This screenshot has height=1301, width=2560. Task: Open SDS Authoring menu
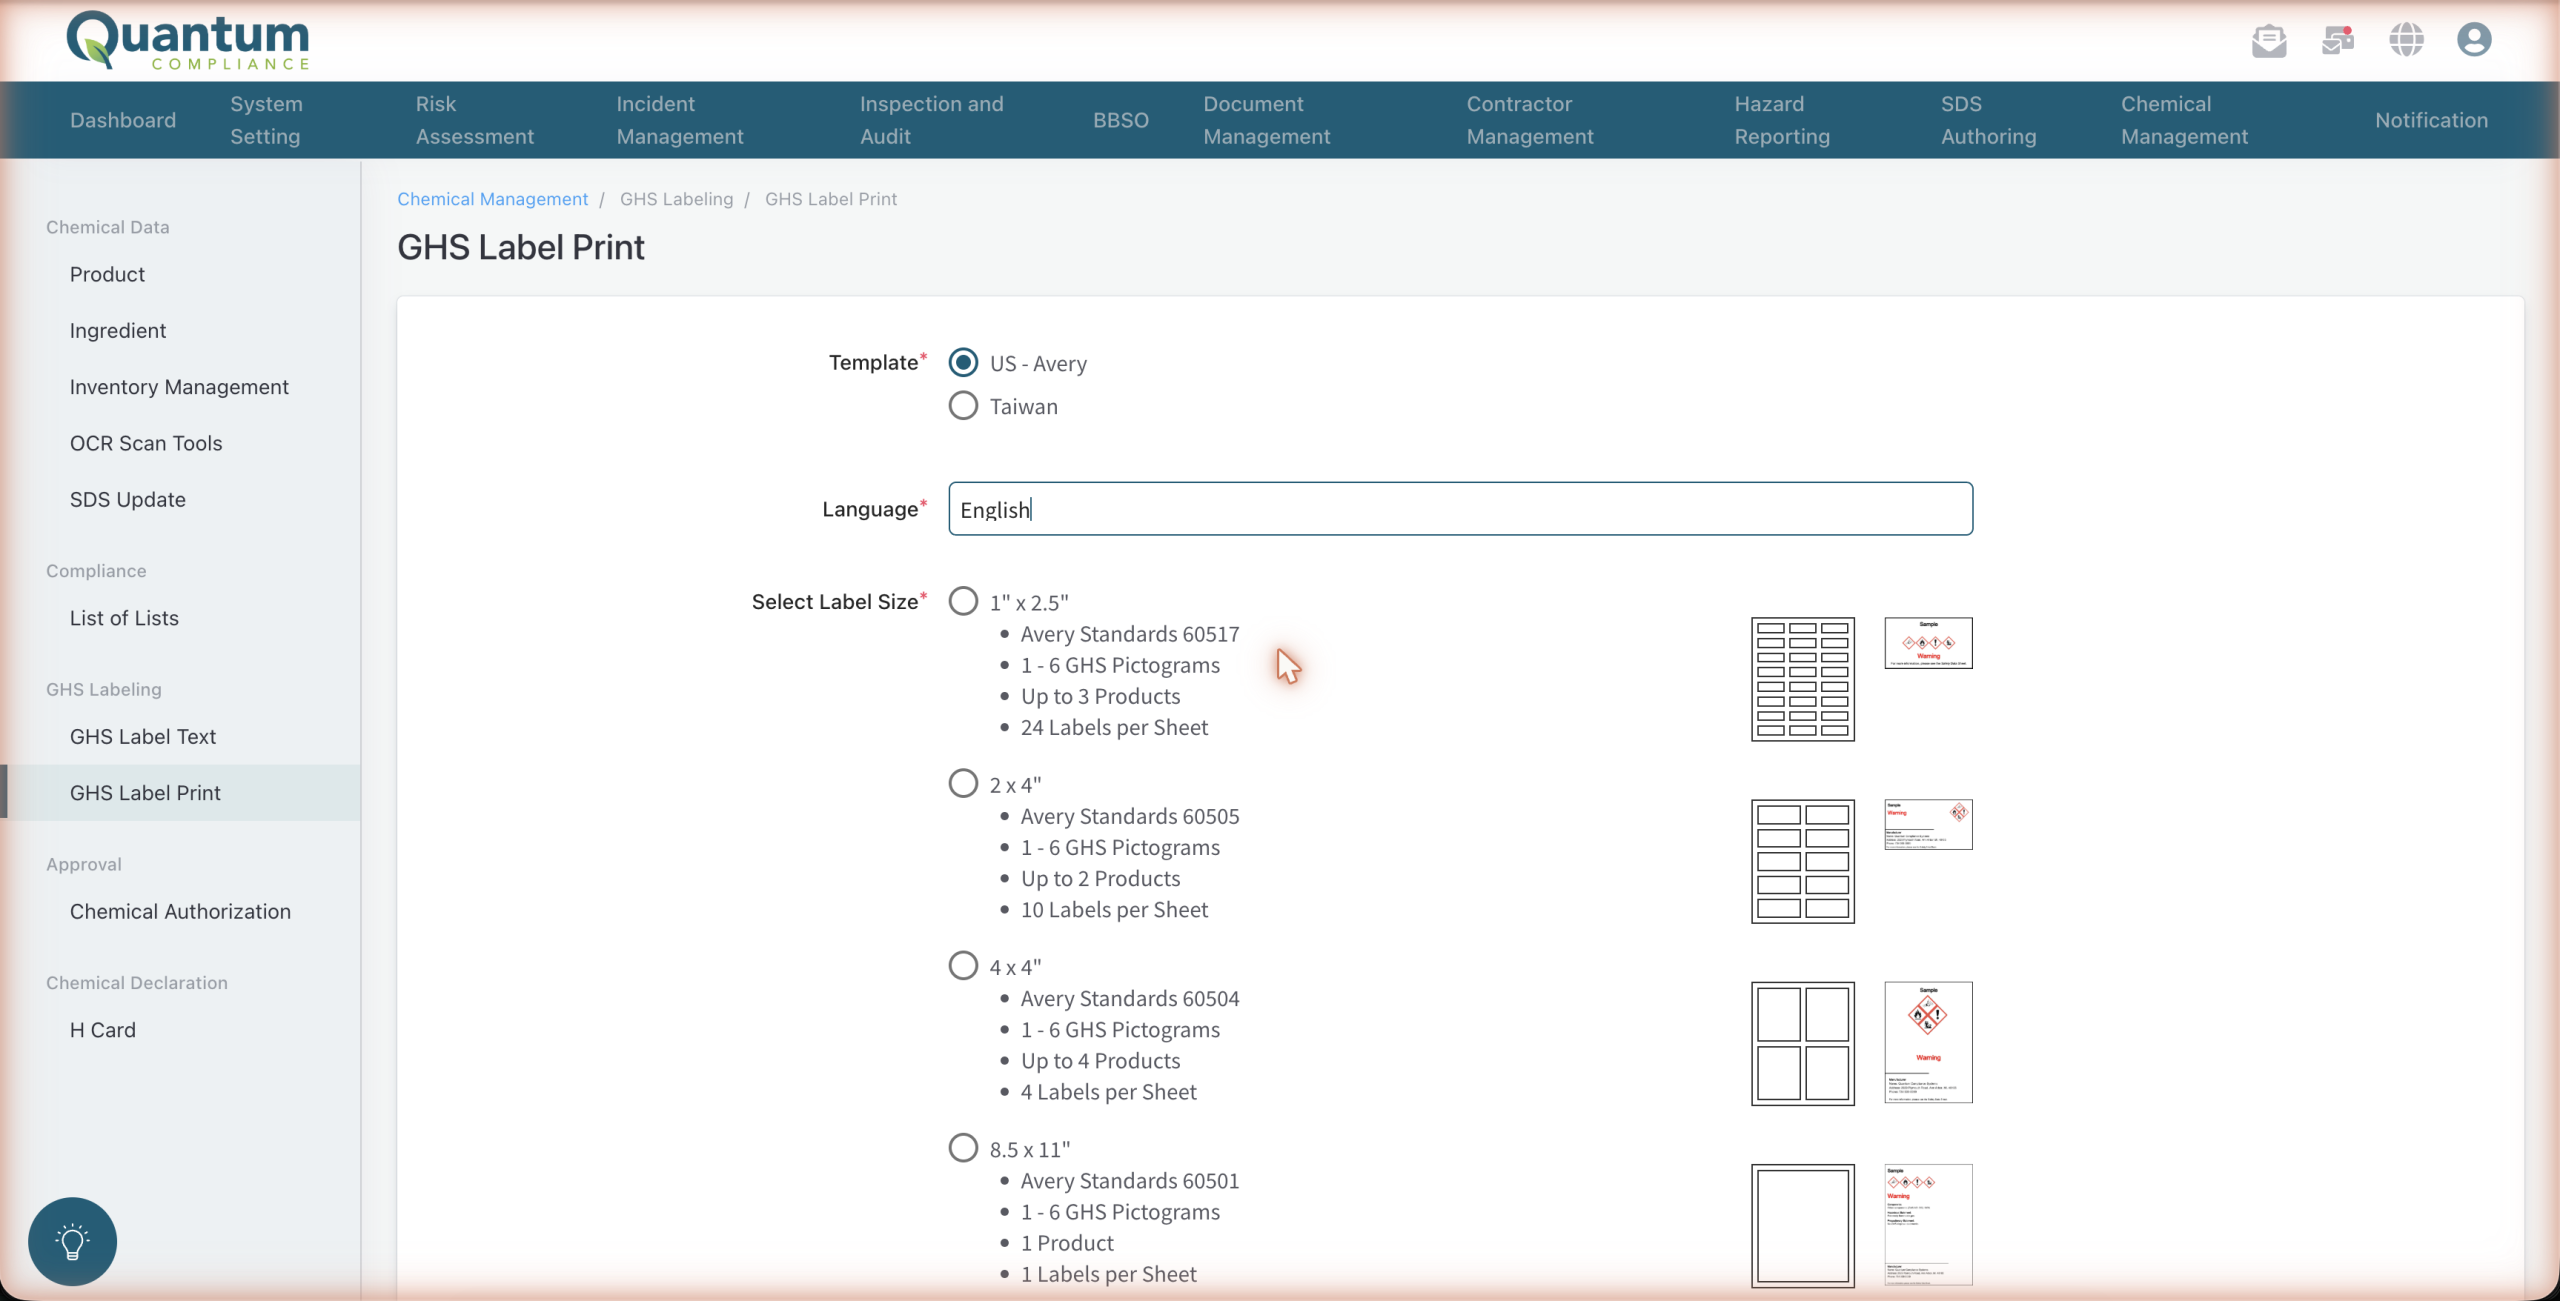tap(1988, 120)
